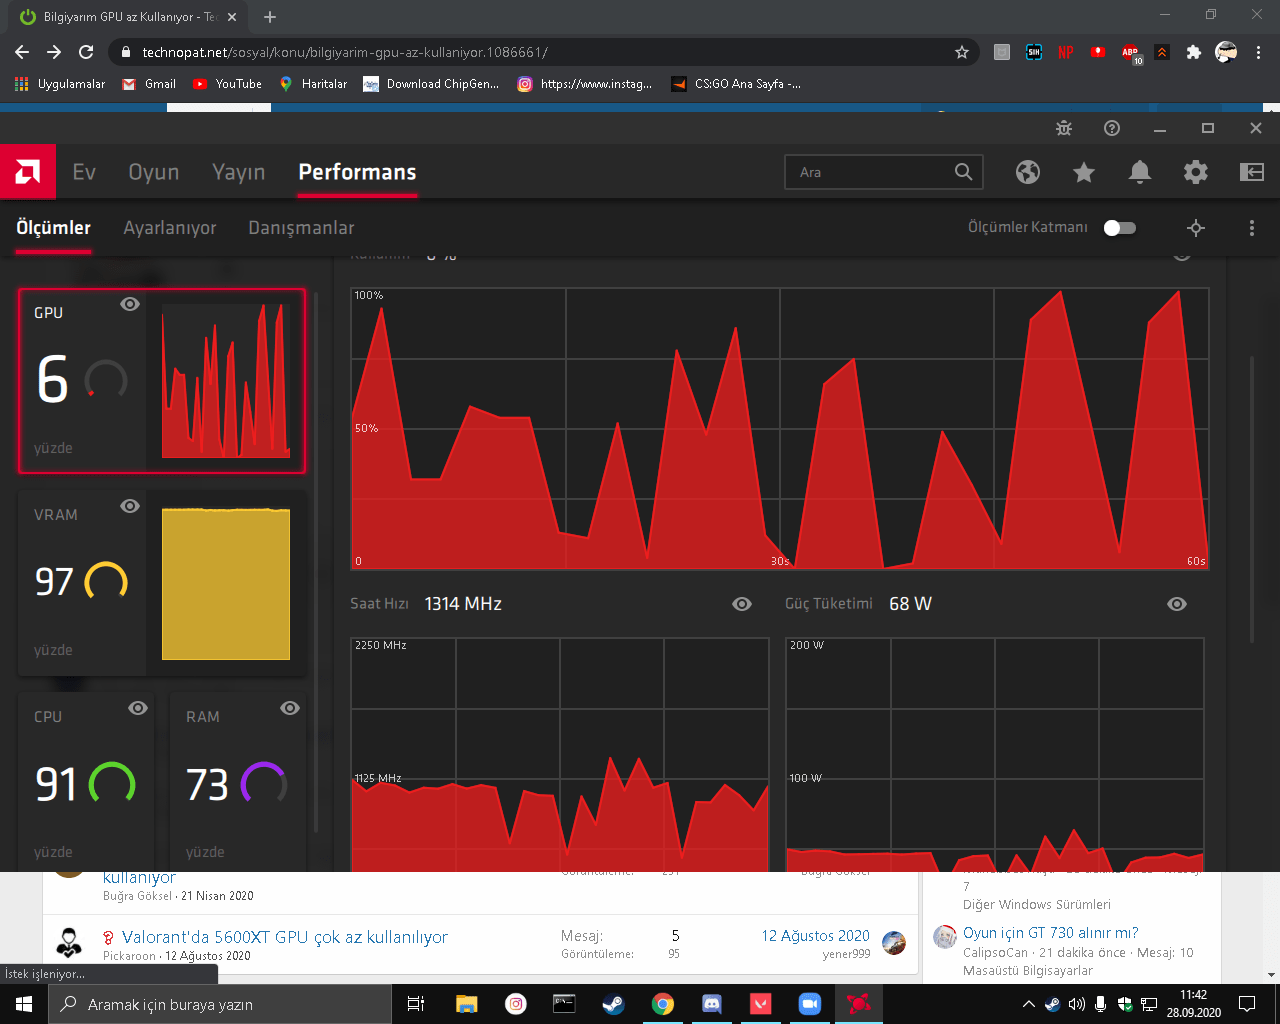Open the CS:GO Ana Sayfa bookmark
Screen dimensions: 1280x1024
(736, 84)
